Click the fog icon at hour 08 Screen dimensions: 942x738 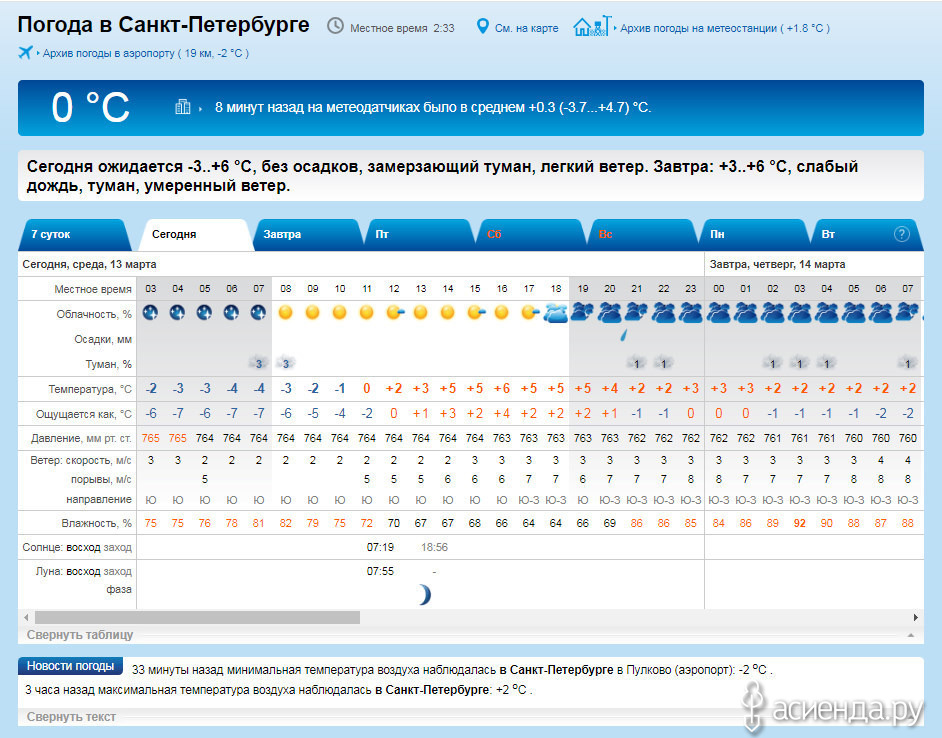[285, 363]
